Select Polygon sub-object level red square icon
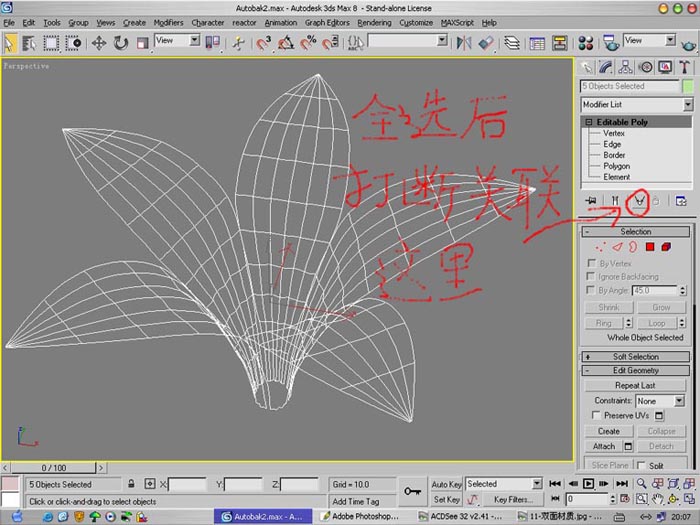Screen dimensions: 700x525 650,247
